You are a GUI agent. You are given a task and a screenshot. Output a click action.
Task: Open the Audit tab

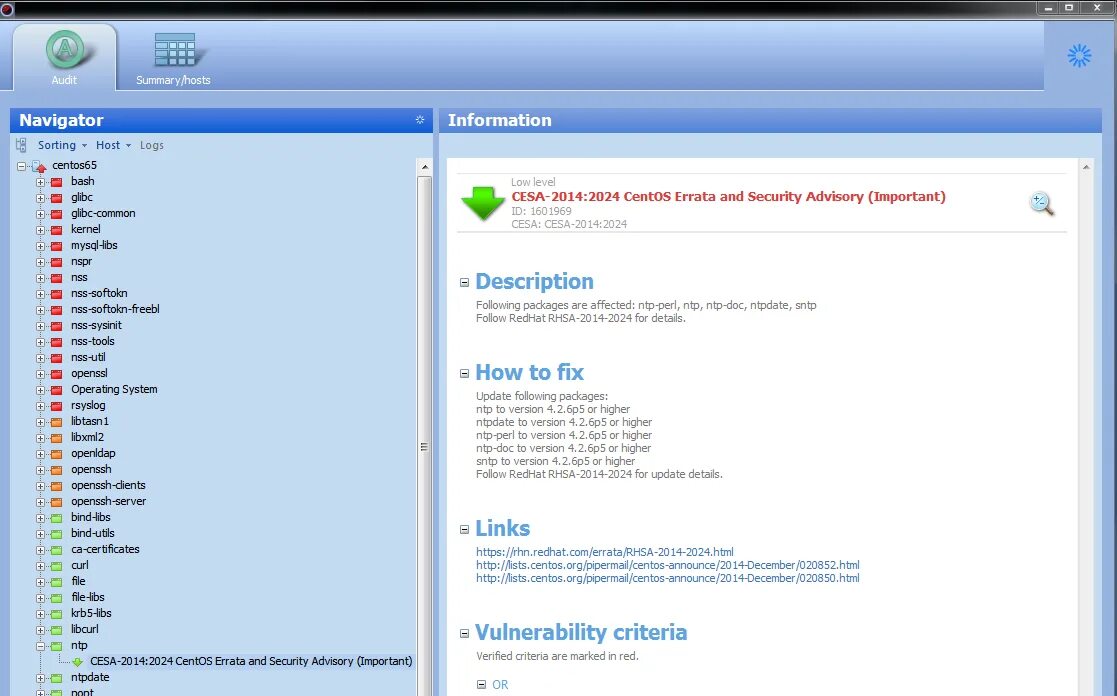point(64,58)
